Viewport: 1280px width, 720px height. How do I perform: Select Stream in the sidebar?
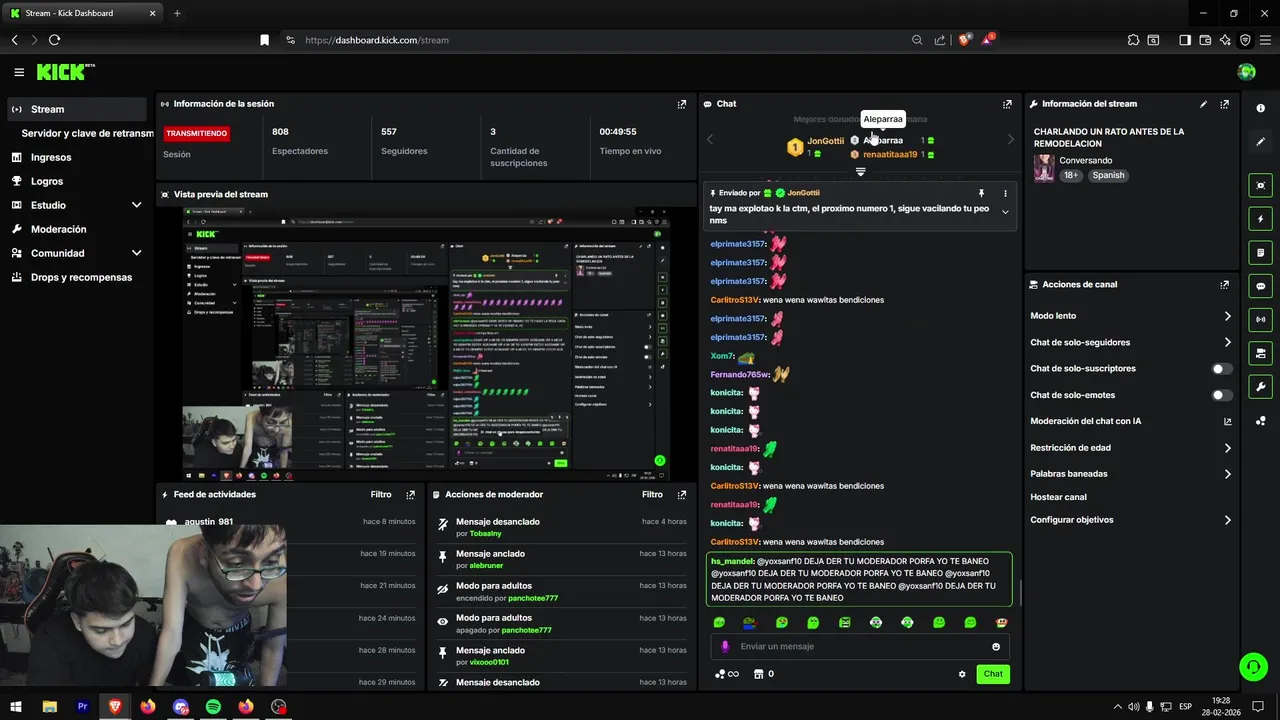click(75, 109)
